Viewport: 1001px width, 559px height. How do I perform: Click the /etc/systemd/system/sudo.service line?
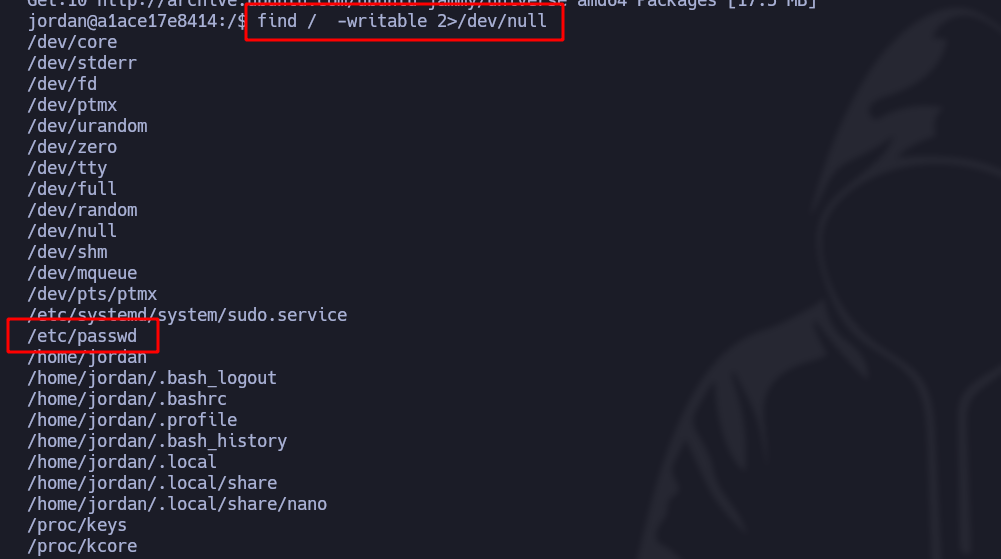[187, 315]
